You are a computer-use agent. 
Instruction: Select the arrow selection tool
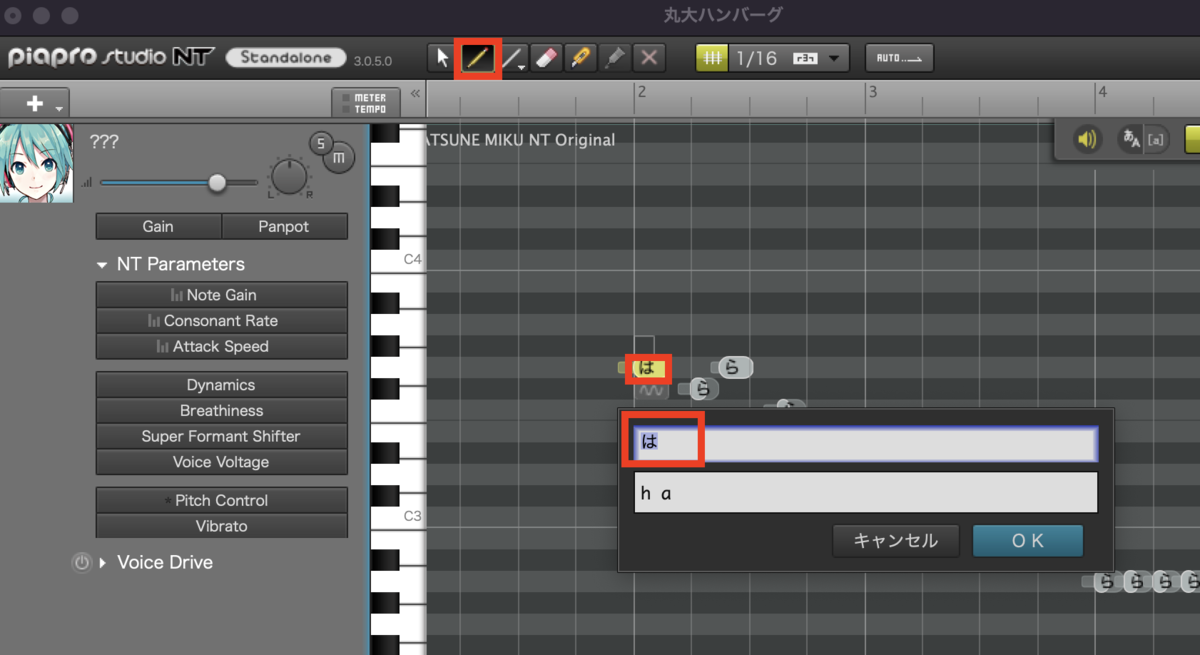(441, 58)
